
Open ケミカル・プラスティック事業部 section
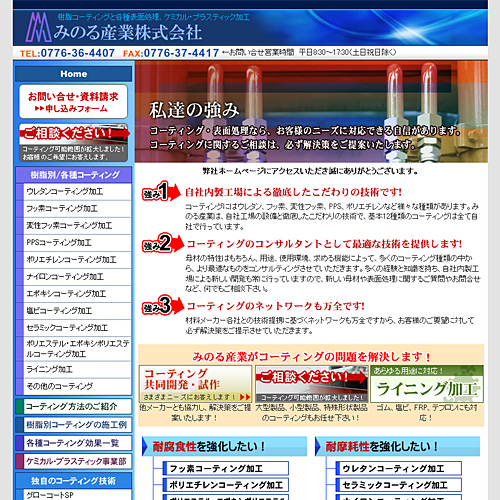(x=74, y=461)
